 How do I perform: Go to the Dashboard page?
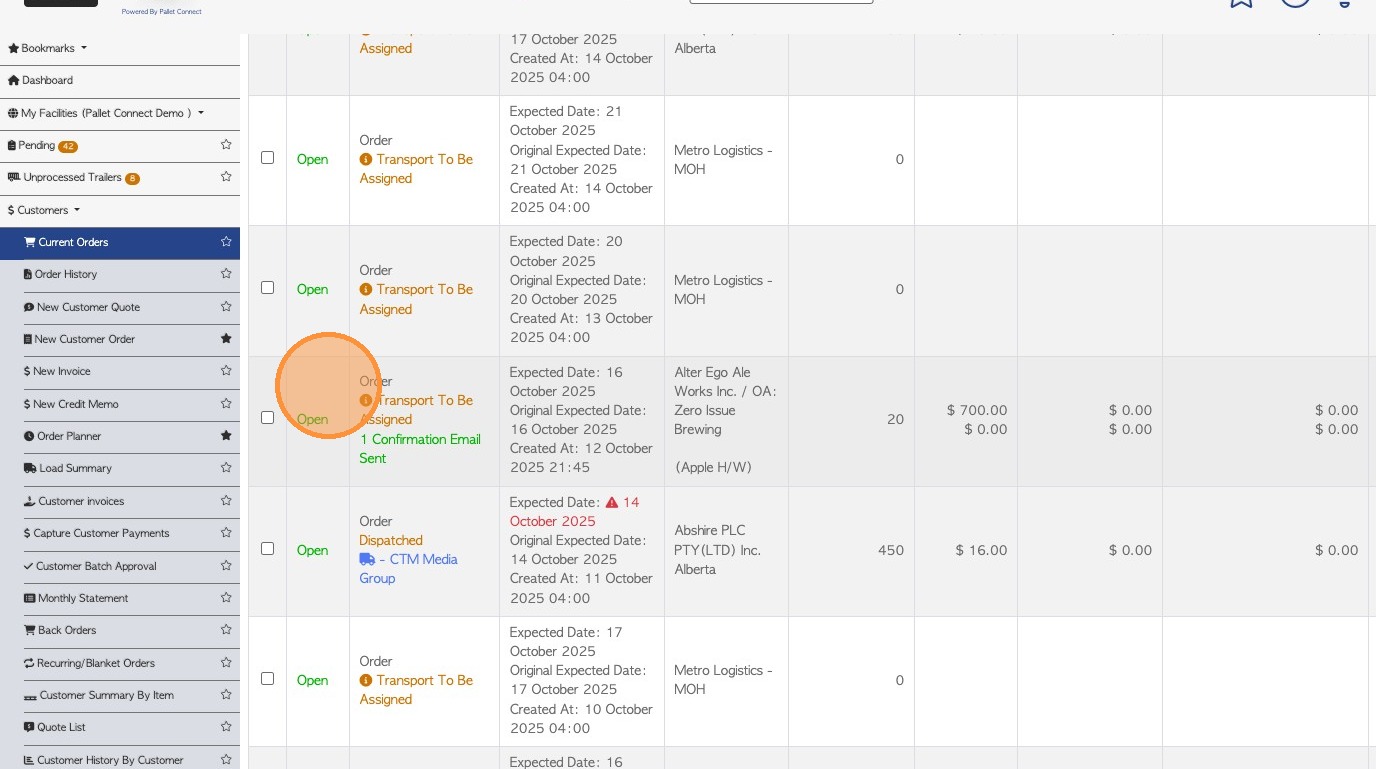47,80
